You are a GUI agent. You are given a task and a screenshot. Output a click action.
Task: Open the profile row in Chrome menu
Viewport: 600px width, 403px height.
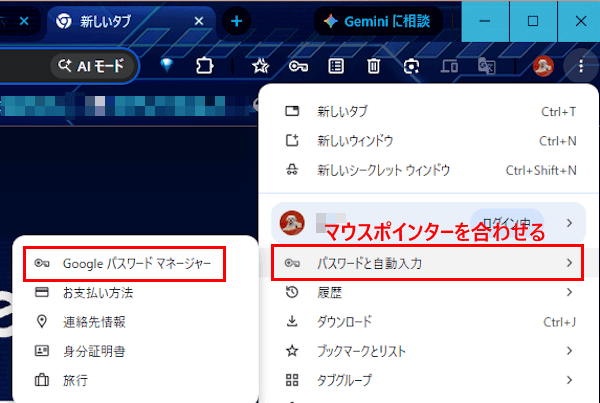pyautogui.click(x=429, y=223)
